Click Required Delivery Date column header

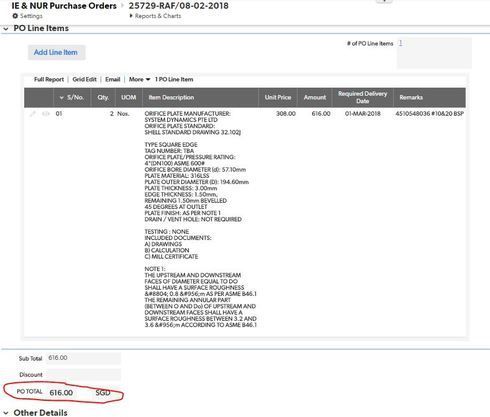(363, 97)
